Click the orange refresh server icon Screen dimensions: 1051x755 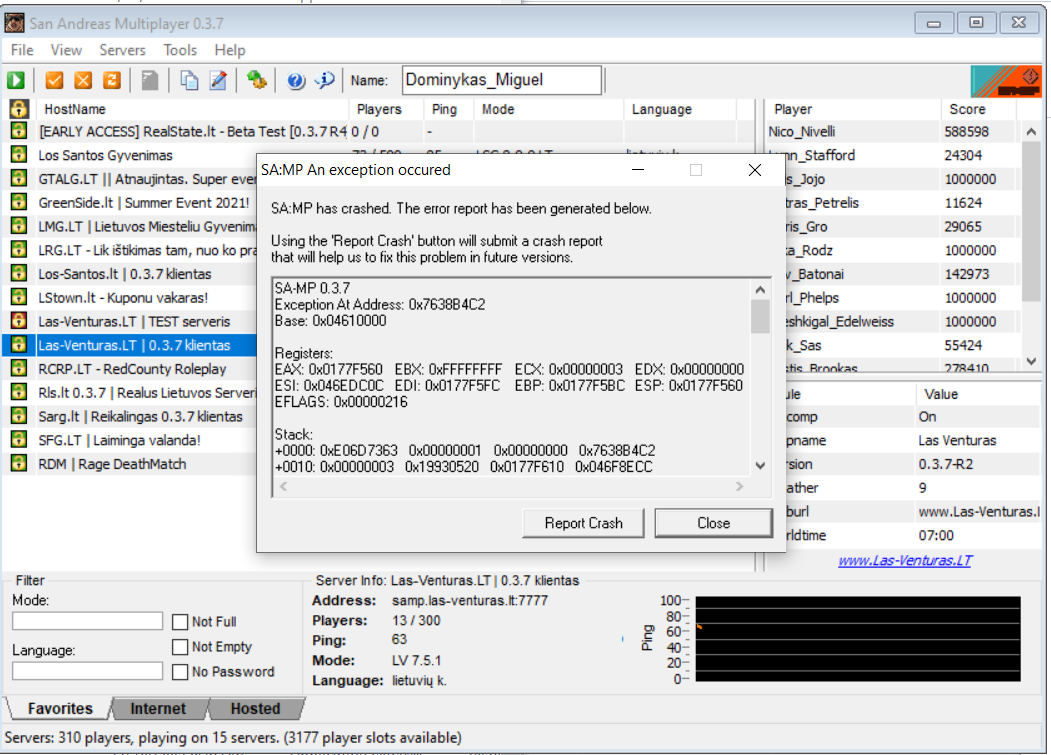tap(112, 80)
